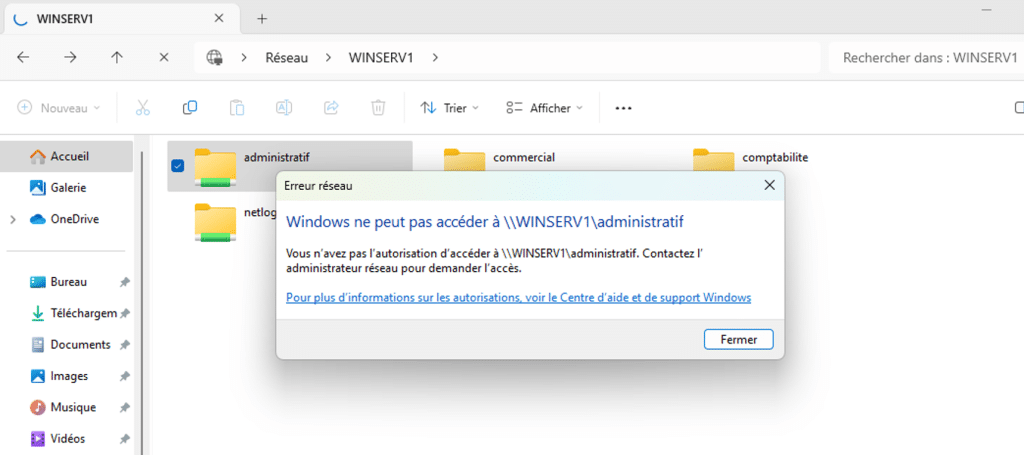Screen dimensions: 1024x455
Task: Open a new tab with plus button
Action: [262, 18]
